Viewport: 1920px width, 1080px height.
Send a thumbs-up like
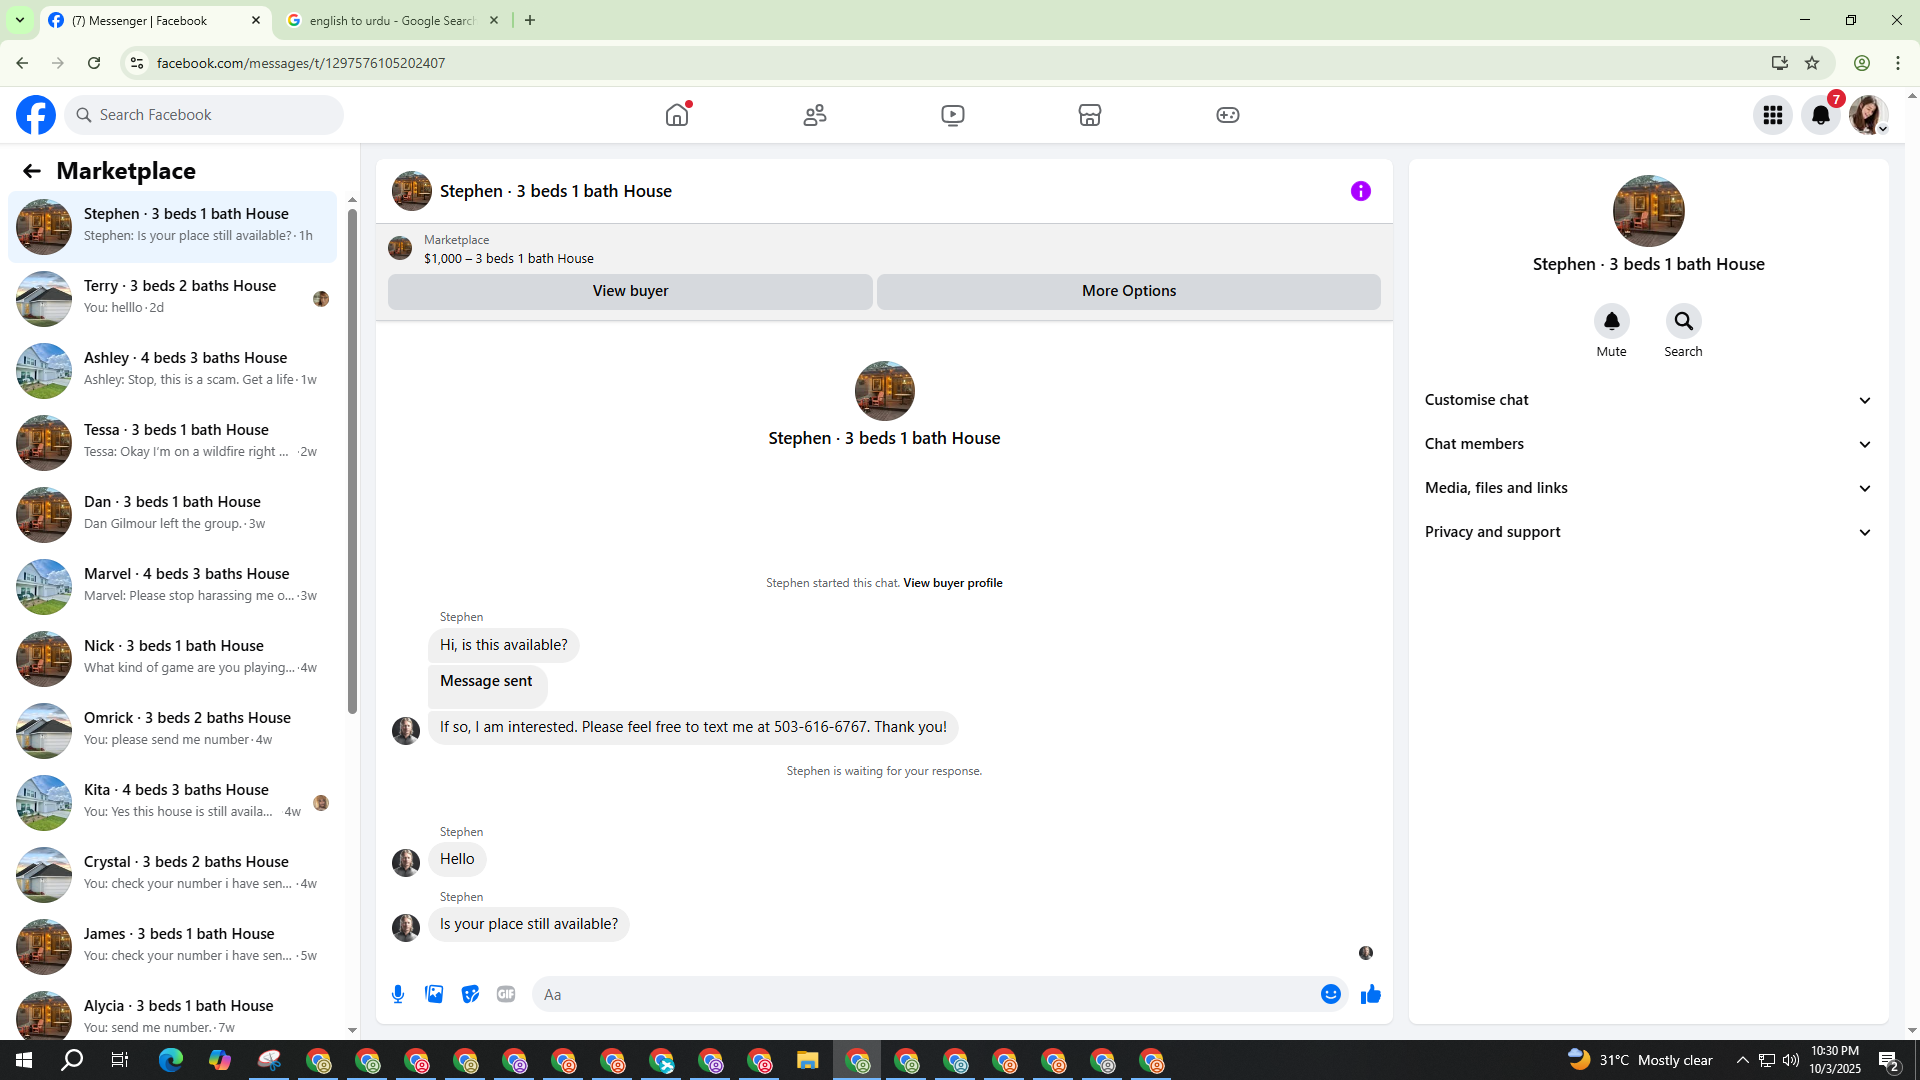[1371, 994]
